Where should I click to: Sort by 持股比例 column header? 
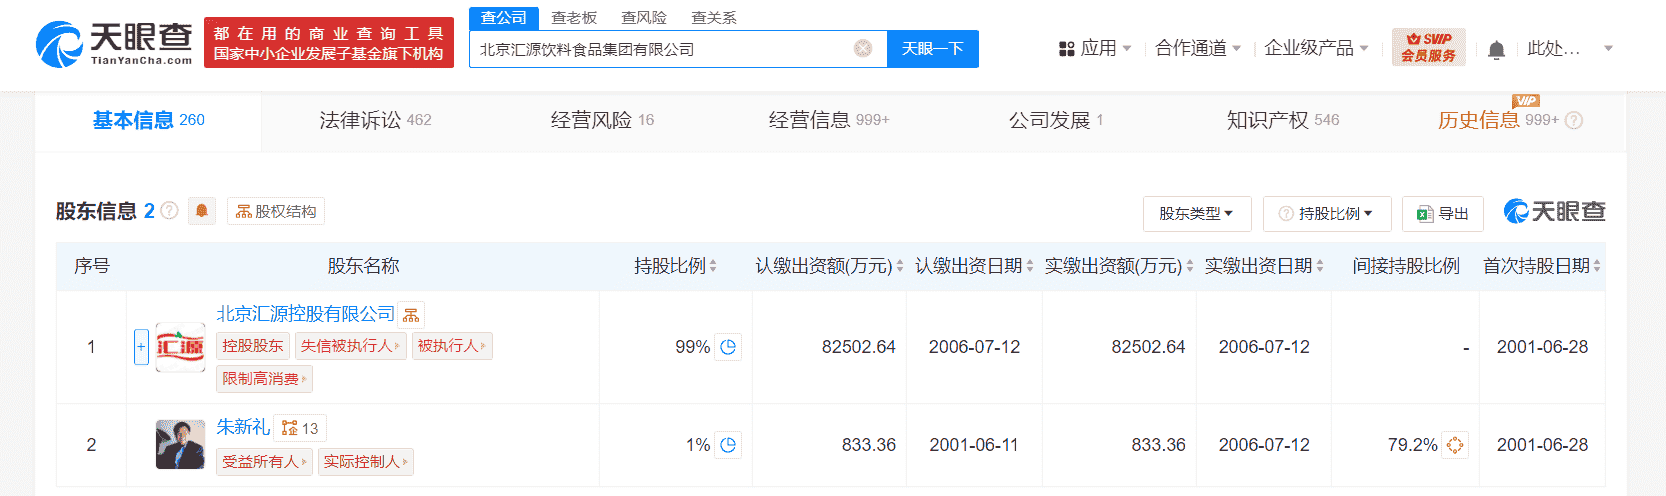(675, 266)
